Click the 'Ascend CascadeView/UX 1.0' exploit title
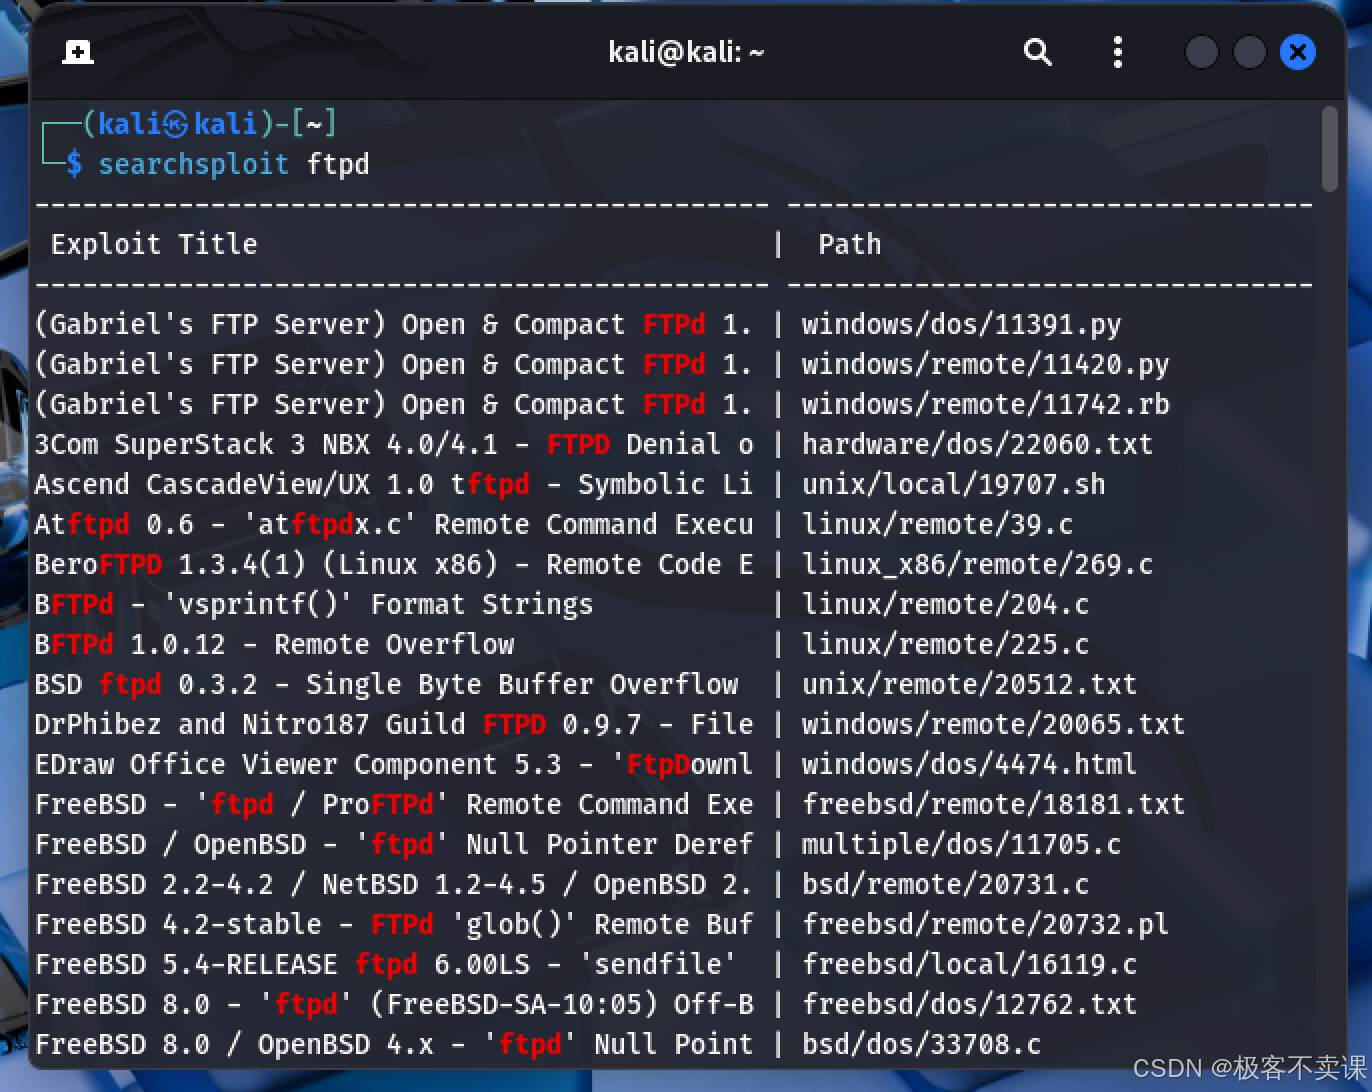 tap(394, 484)
